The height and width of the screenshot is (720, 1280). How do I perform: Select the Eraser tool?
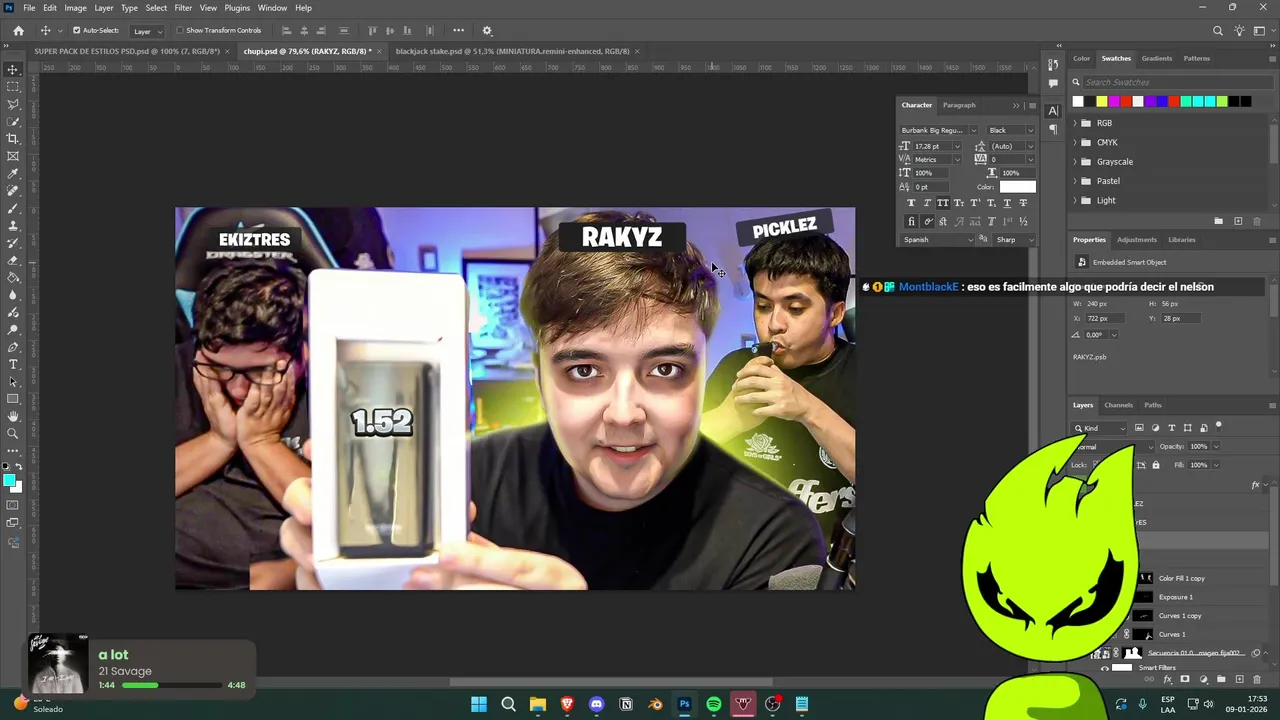pyautogui.click(x=13, y=260)
